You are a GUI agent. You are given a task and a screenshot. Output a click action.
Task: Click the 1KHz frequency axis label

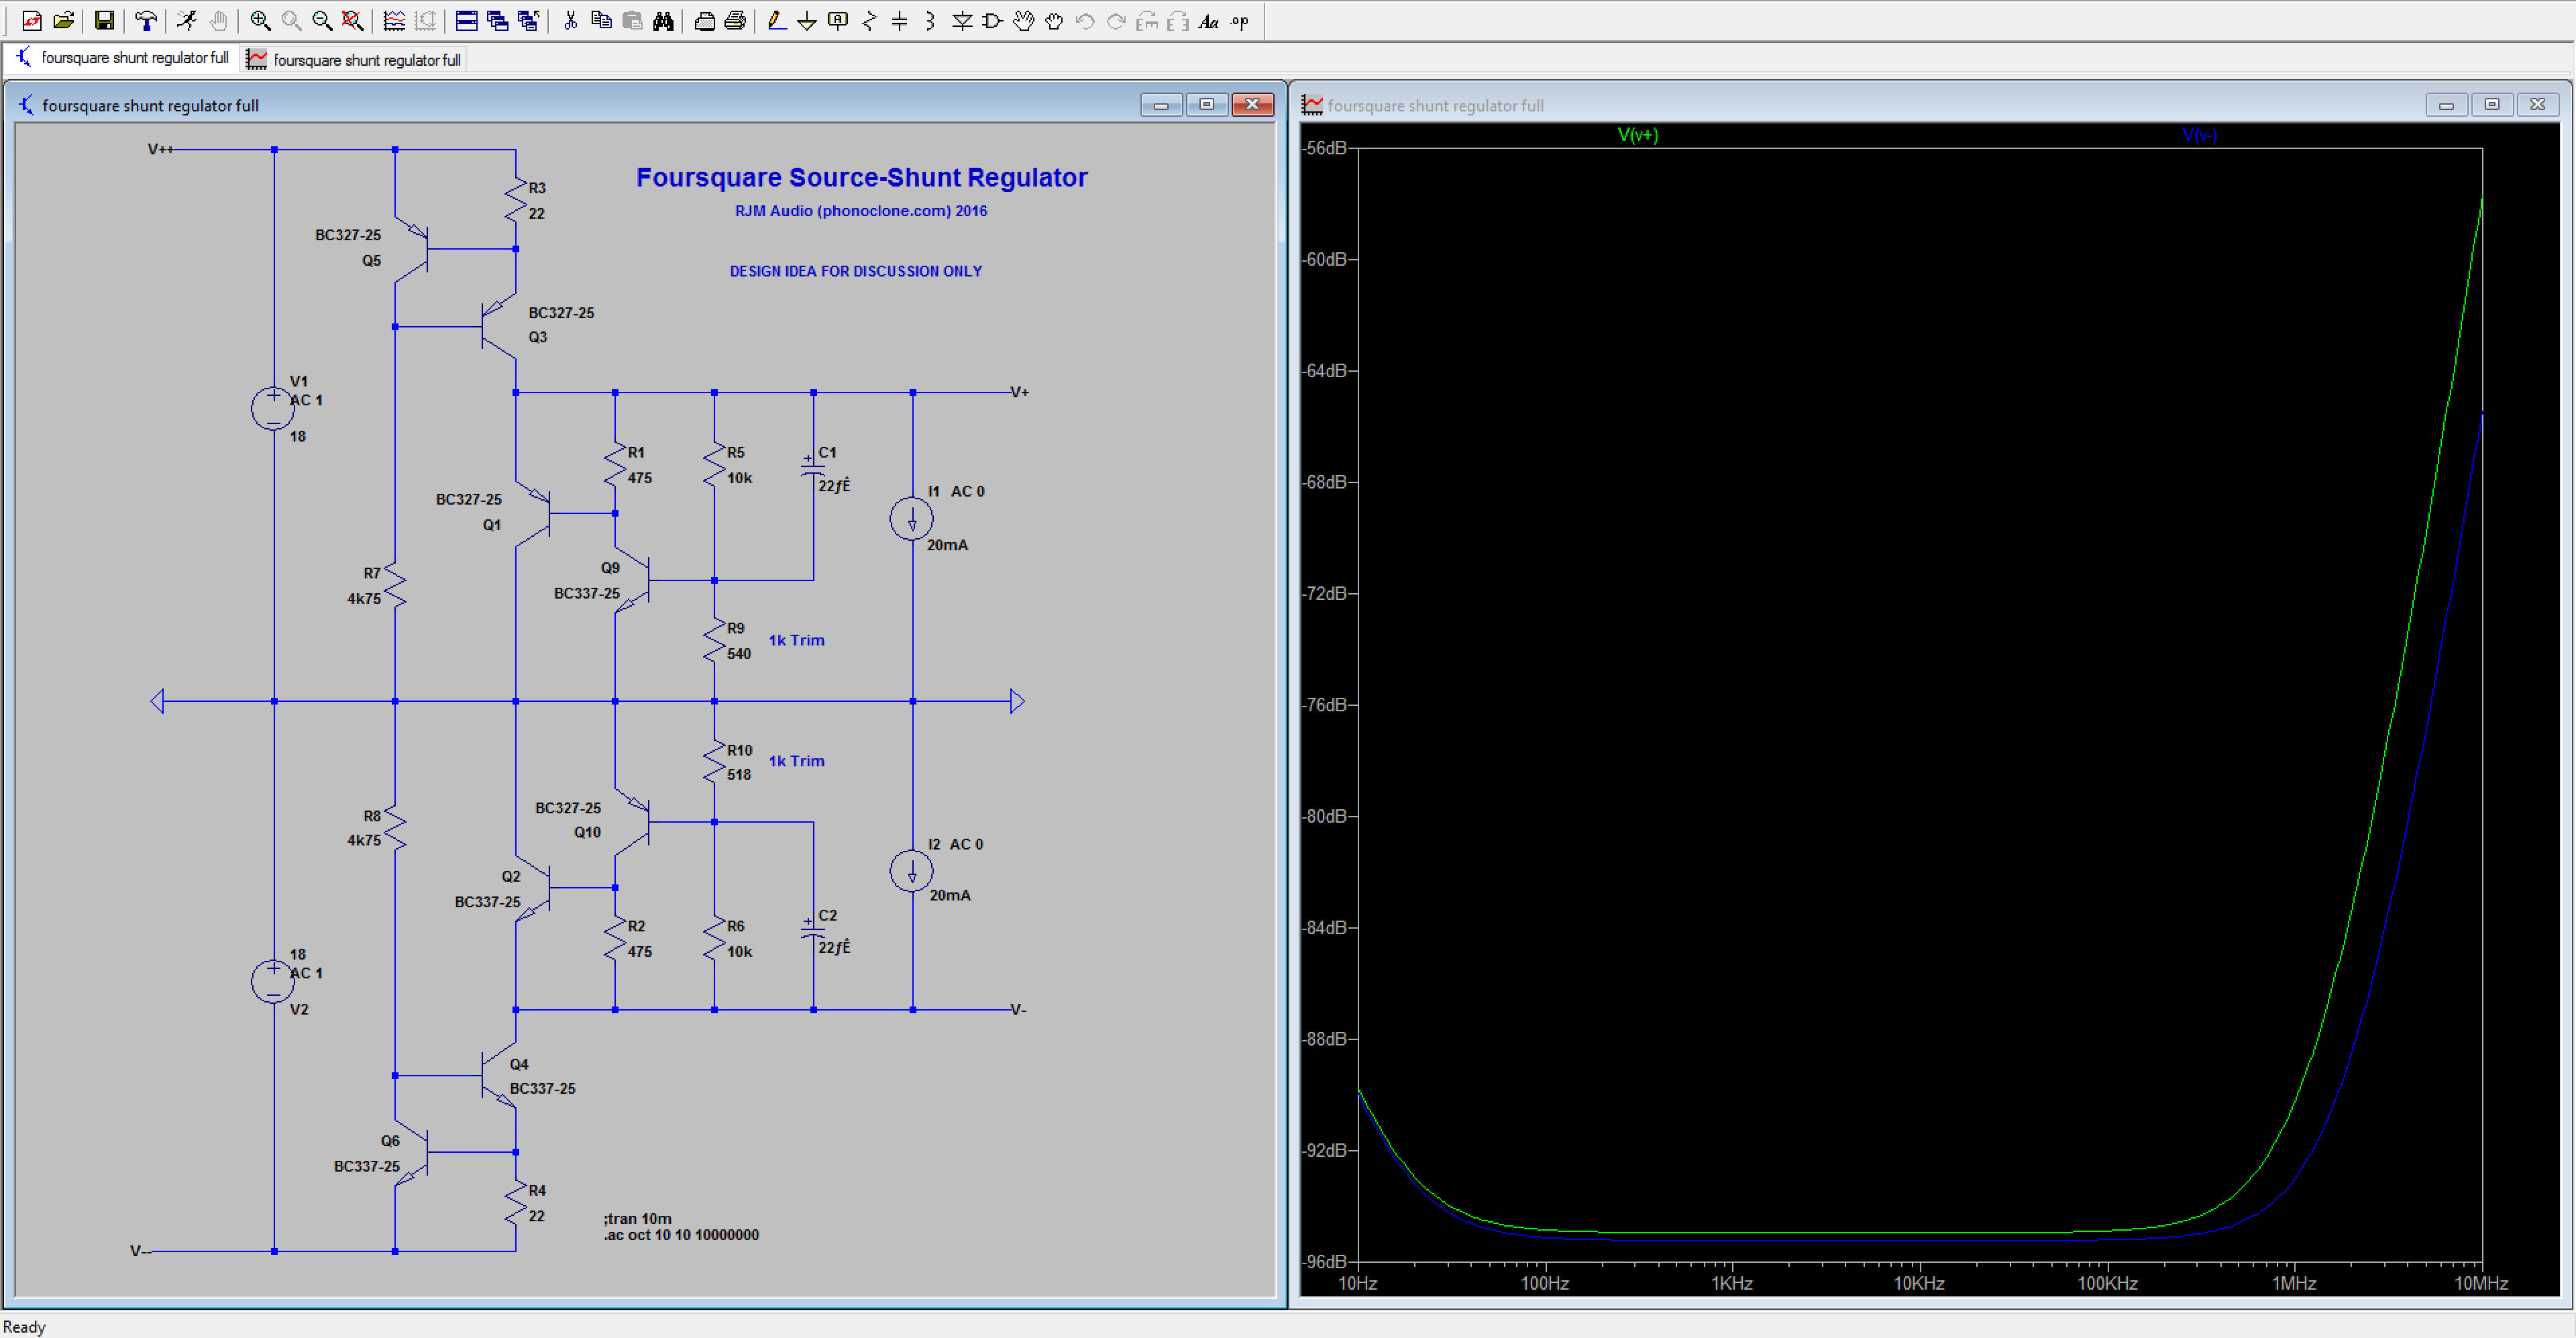(1731, 1283)
